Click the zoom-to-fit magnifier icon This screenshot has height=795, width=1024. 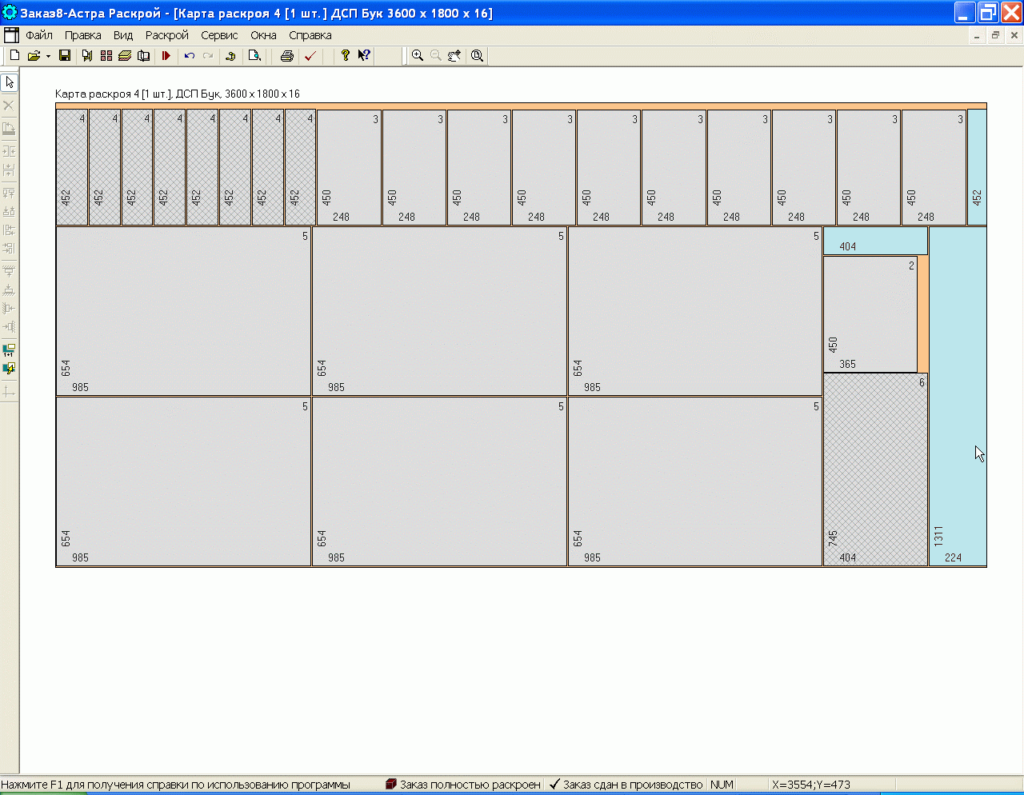477,56
